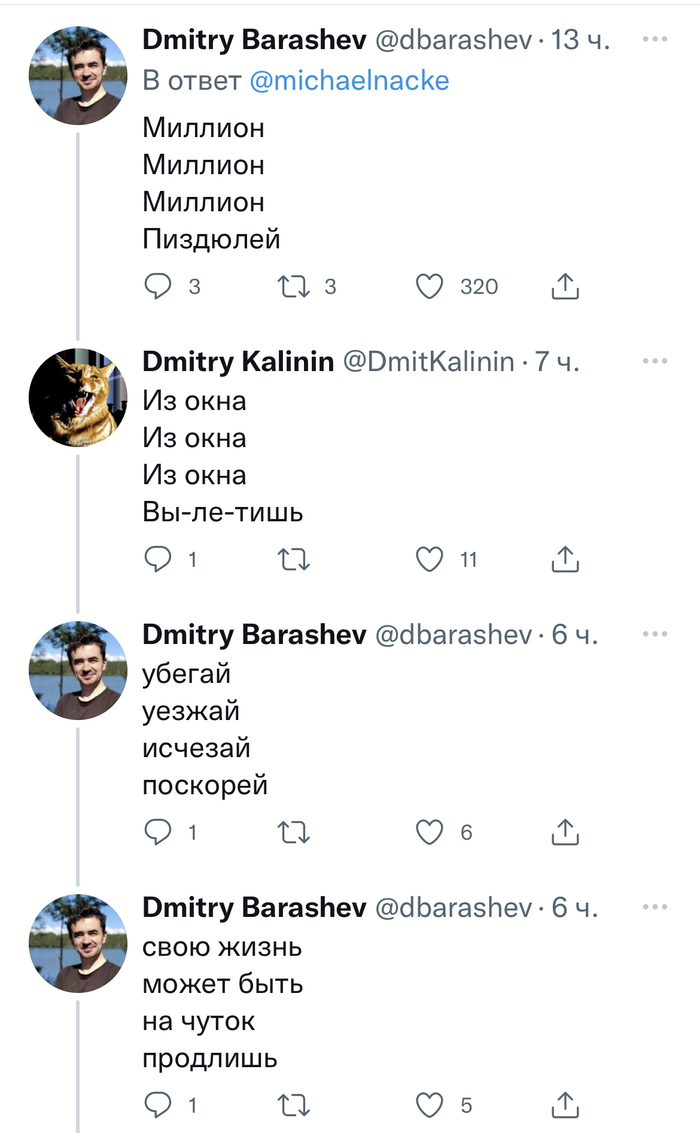This screenshot has height=1133, width=700.
Task: Like the "свою жизнь" tweet with 5 likes
Action: 430,1105
